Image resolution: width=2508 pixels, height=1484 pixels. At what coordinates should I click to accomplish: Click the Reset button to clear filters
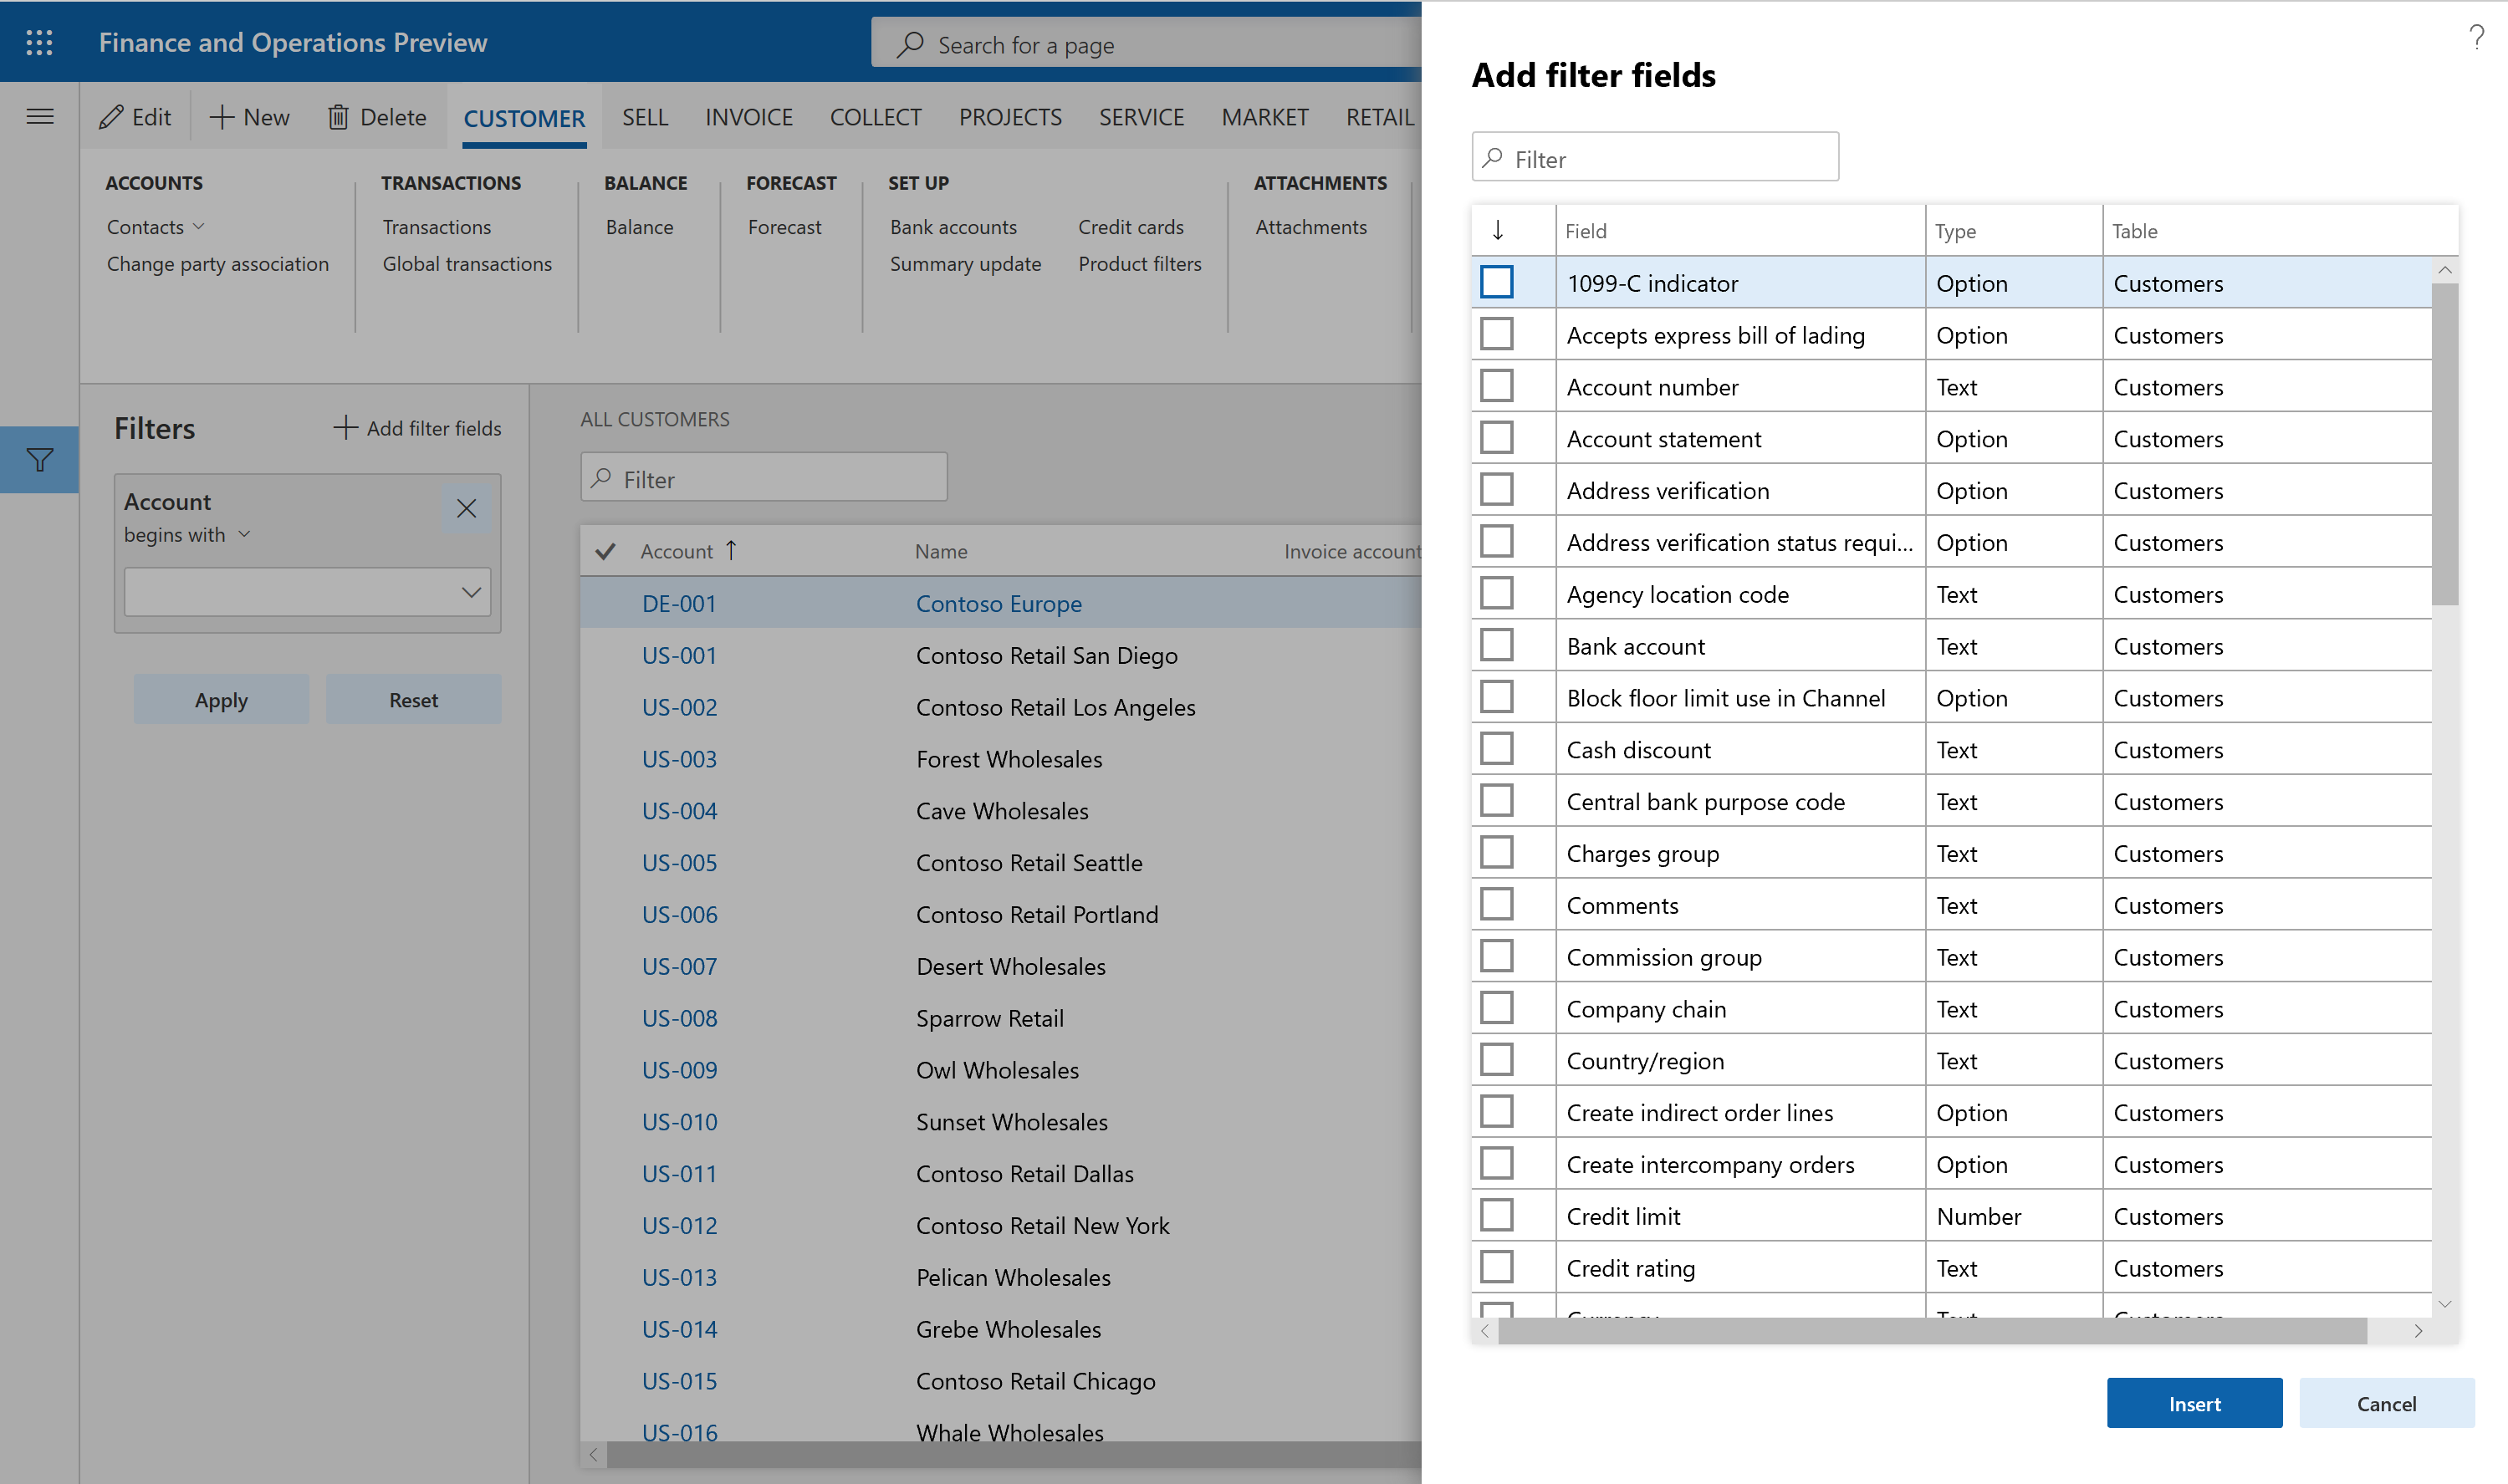[411, 698]
